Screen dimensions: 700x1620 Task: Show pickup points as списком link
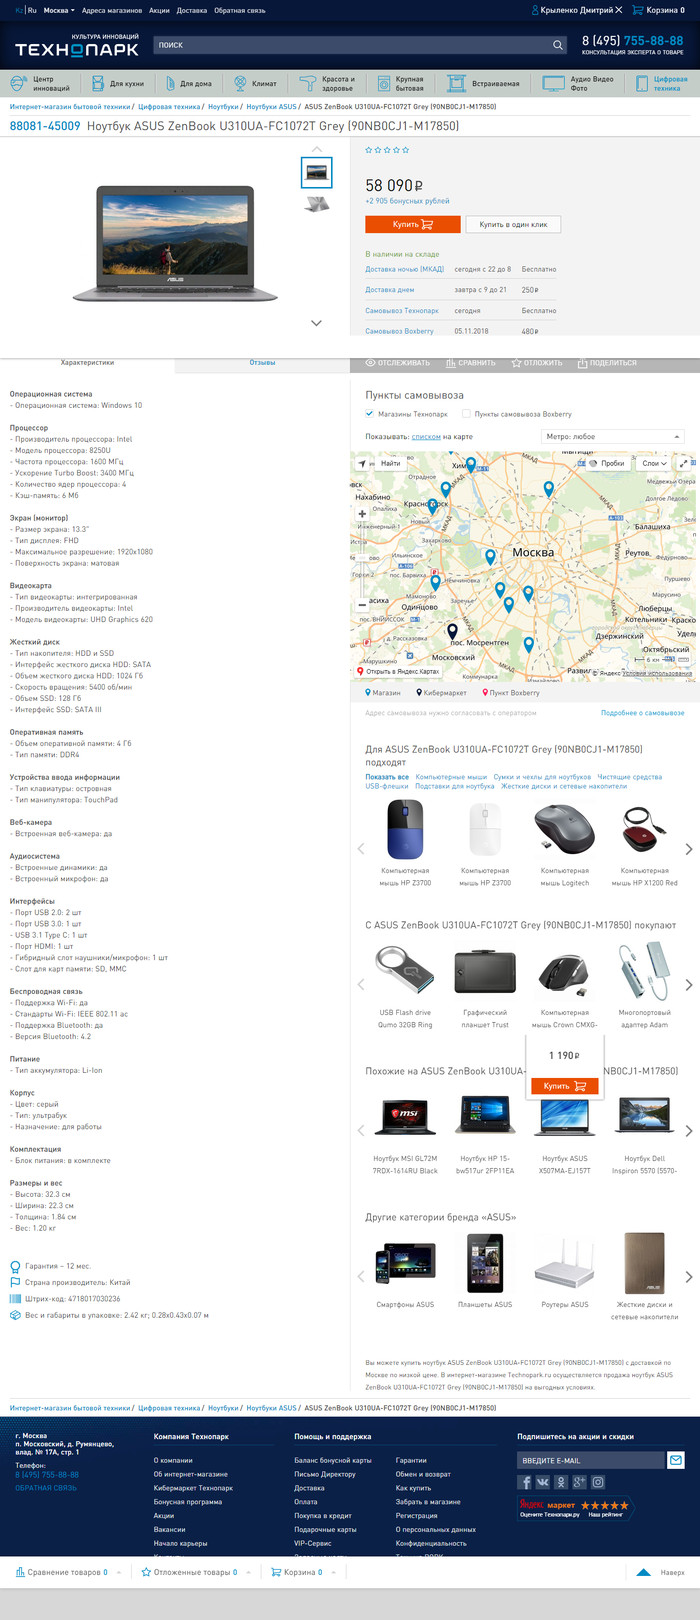(426, 437)
